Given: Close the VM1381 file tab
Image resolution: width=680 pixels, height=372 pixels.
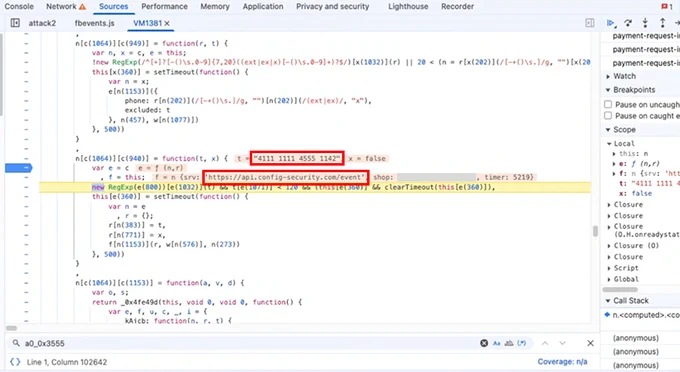Looking at the screenshot, I should (x=167, y=23).
